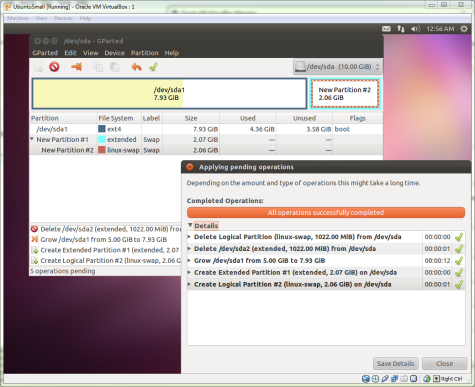Click the ext4 file system color square

click(102, 129)
